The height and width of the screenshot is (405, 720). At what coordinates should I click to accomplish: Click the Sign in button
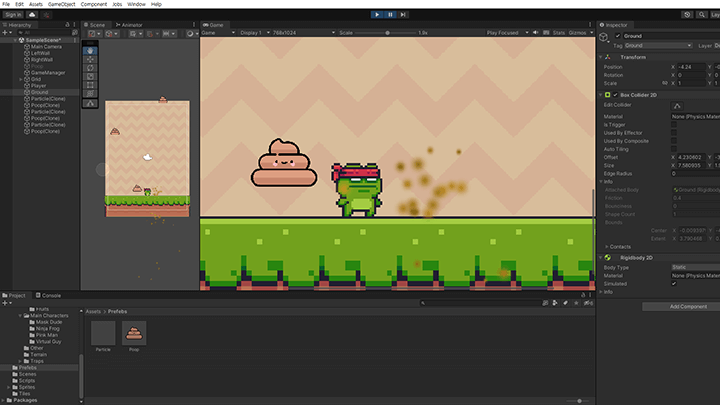tap(13, 15)
